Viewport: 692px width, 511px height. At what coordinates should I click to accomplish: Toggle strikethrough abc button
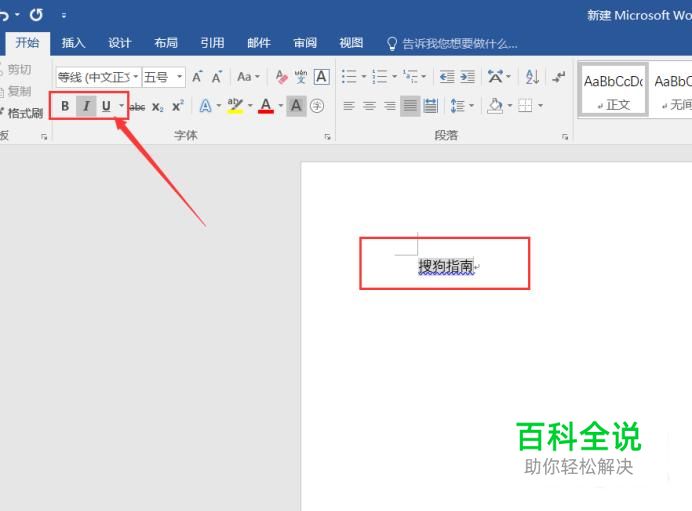click(137, 107)
